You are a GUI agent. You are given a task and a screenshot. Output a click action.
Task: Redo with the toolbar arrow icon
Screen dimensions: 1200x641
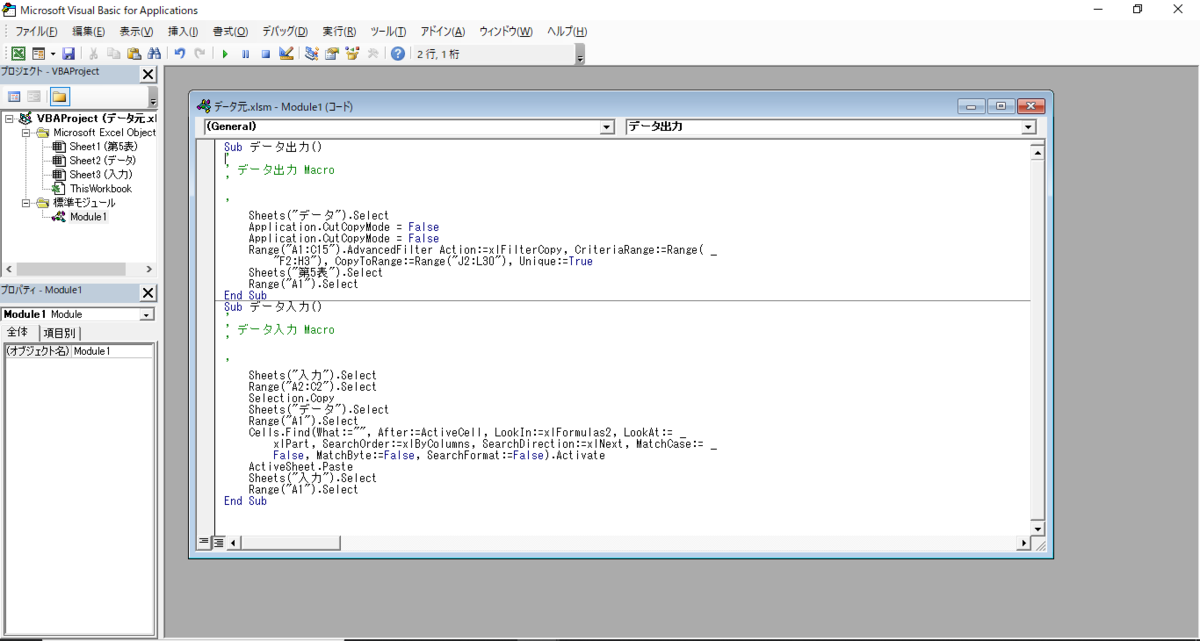200,54
